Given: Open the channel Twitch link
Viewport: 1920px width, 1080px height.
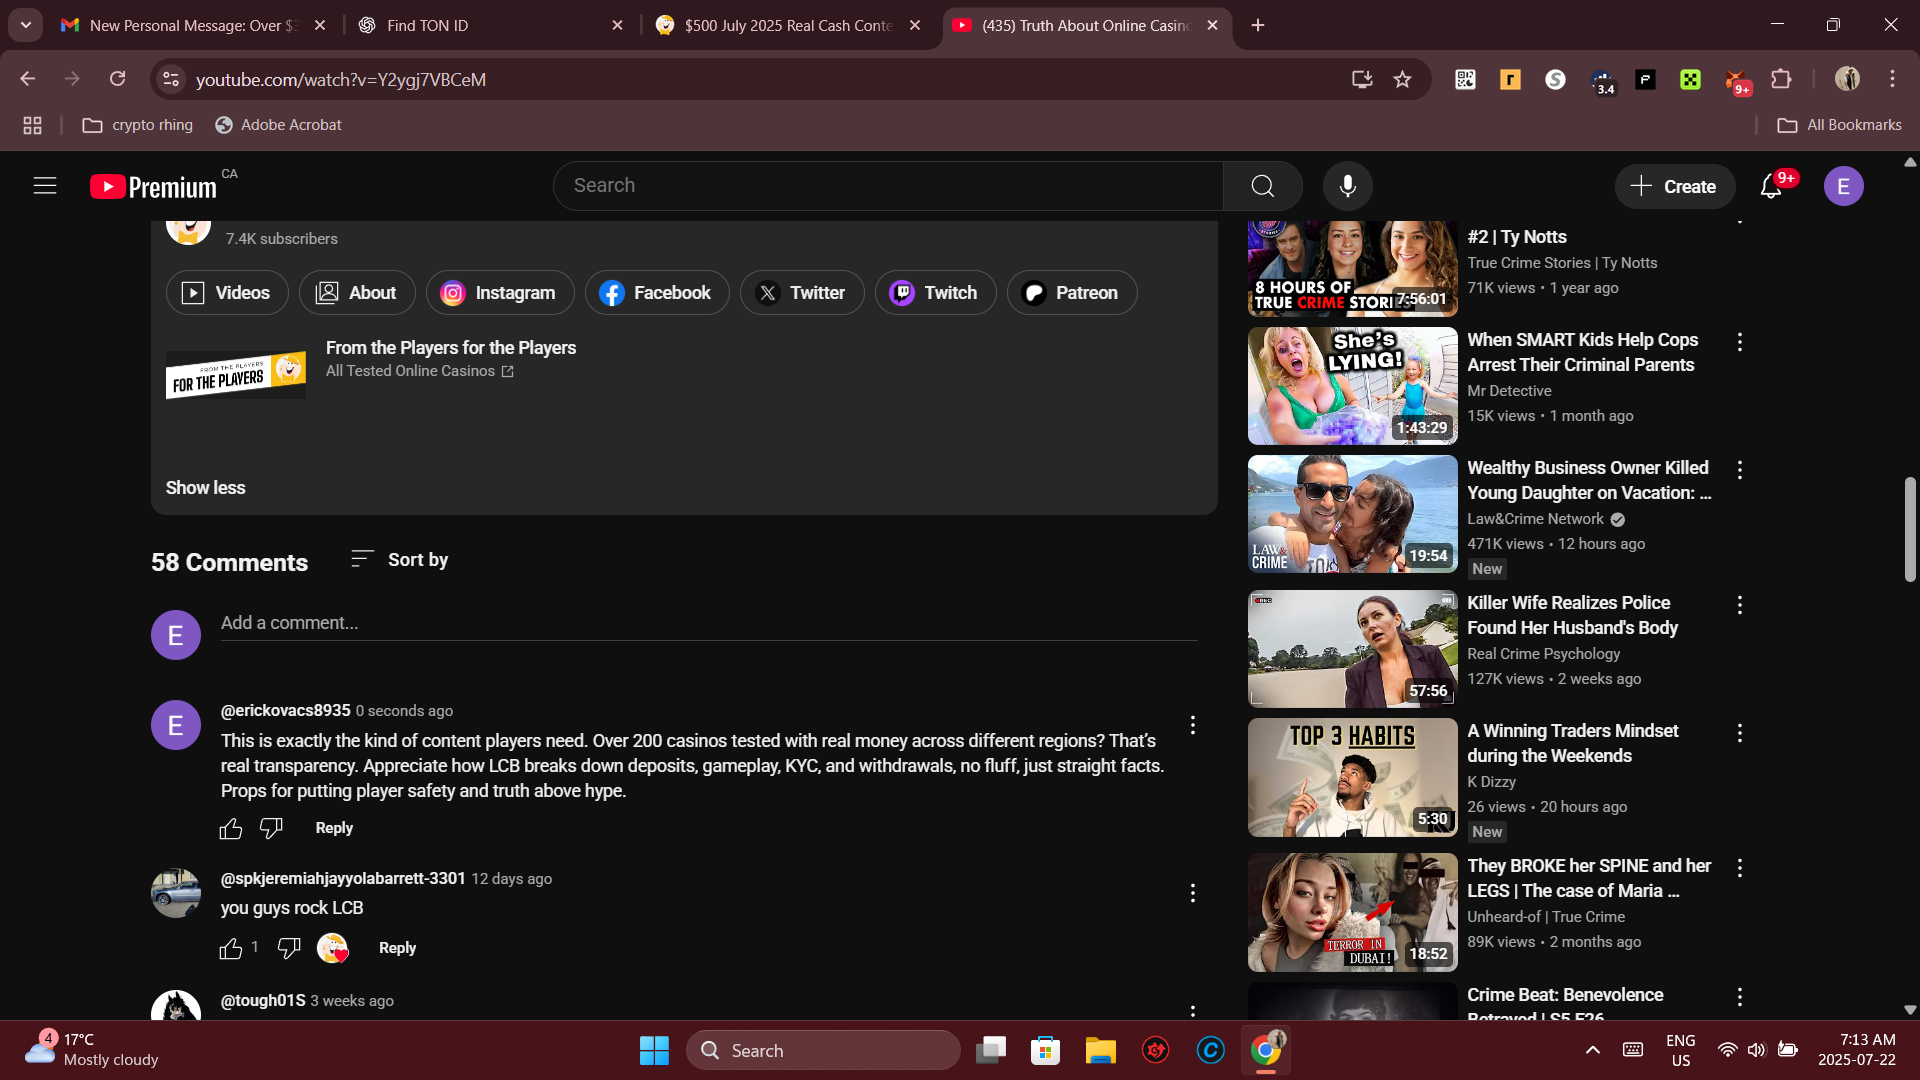Looking at the screenshot, I should tap(935, 293).
